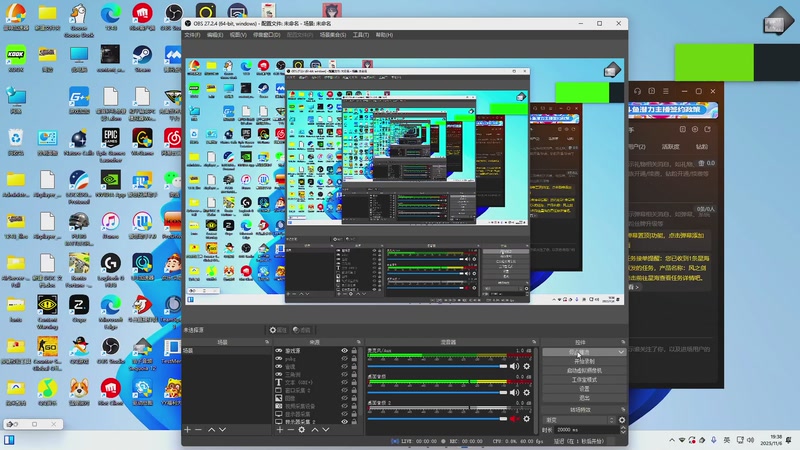Click the 启动虚拟摄像机 button
Screen dimensions: 800x450
(x=584, y=370)
